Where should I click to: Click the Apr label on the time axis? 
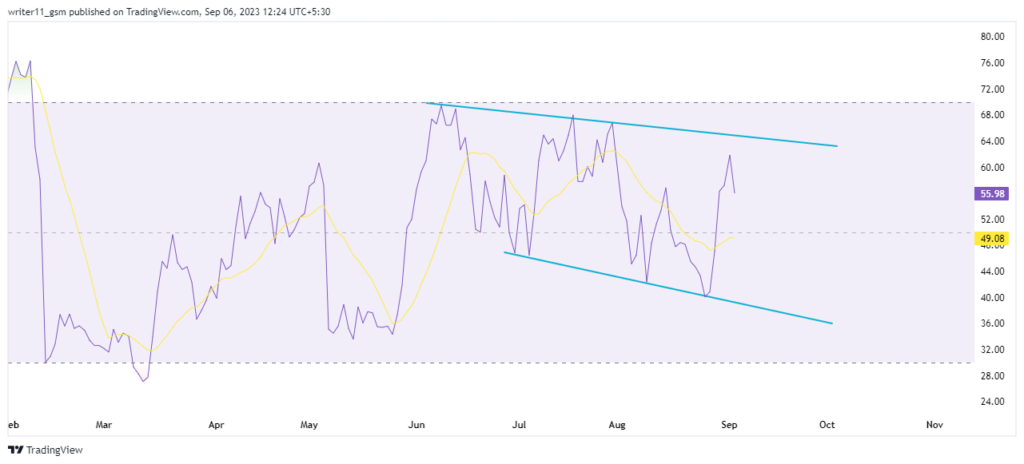point(216,425)
